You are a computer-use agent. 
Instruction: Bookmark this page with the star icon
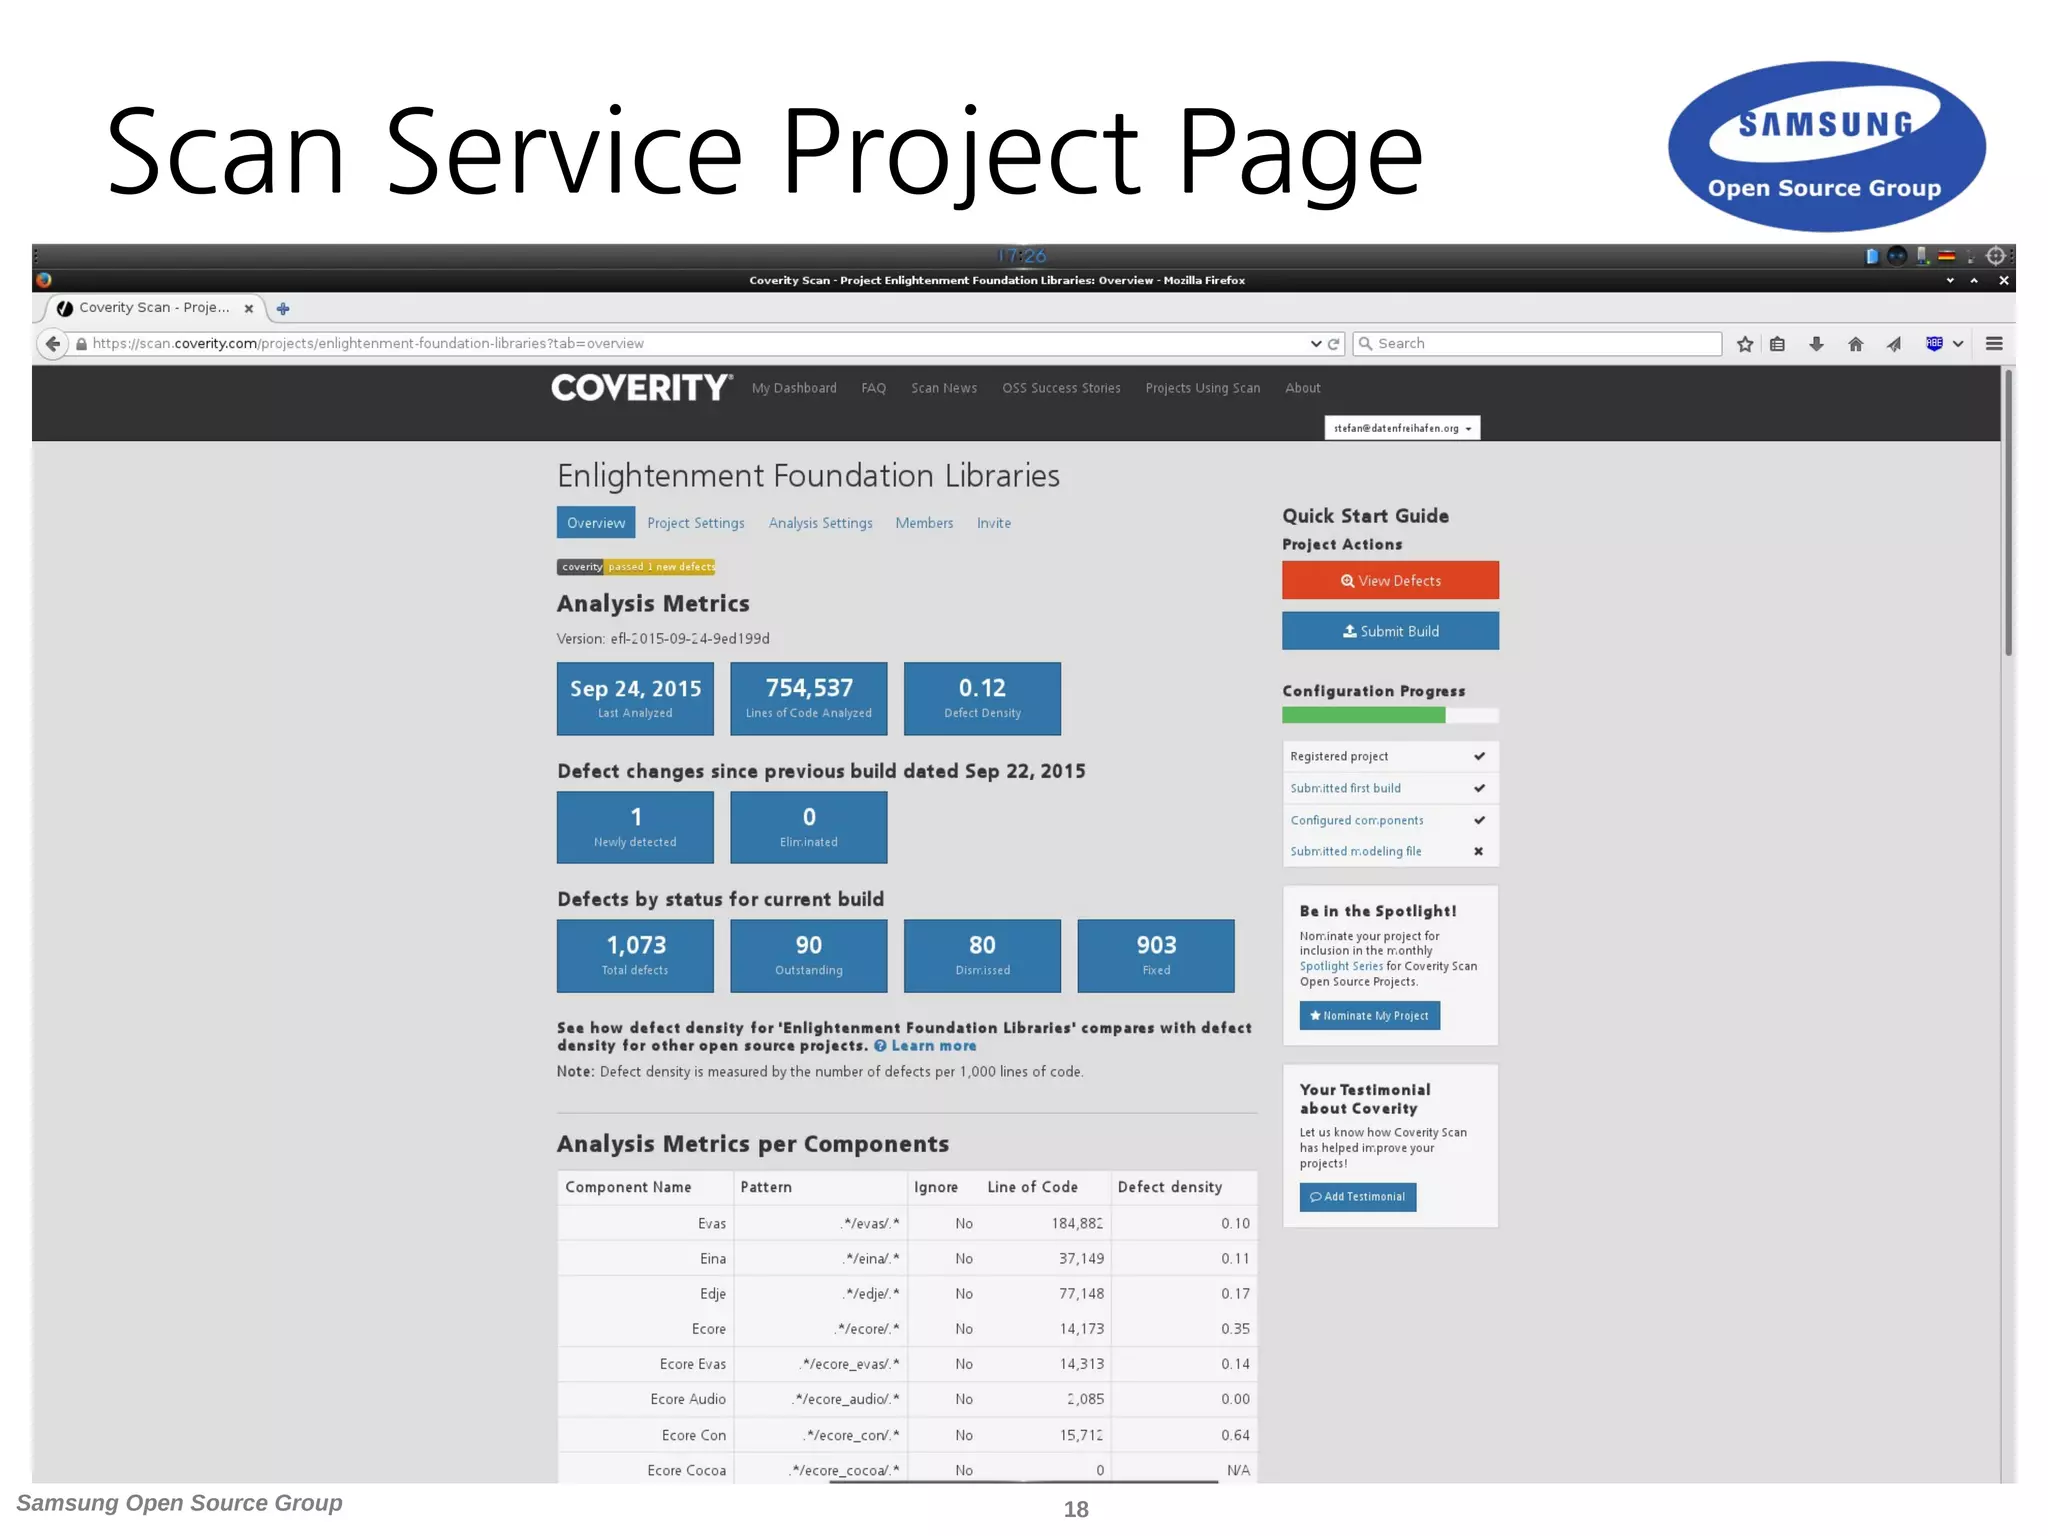pos(1745,344)
